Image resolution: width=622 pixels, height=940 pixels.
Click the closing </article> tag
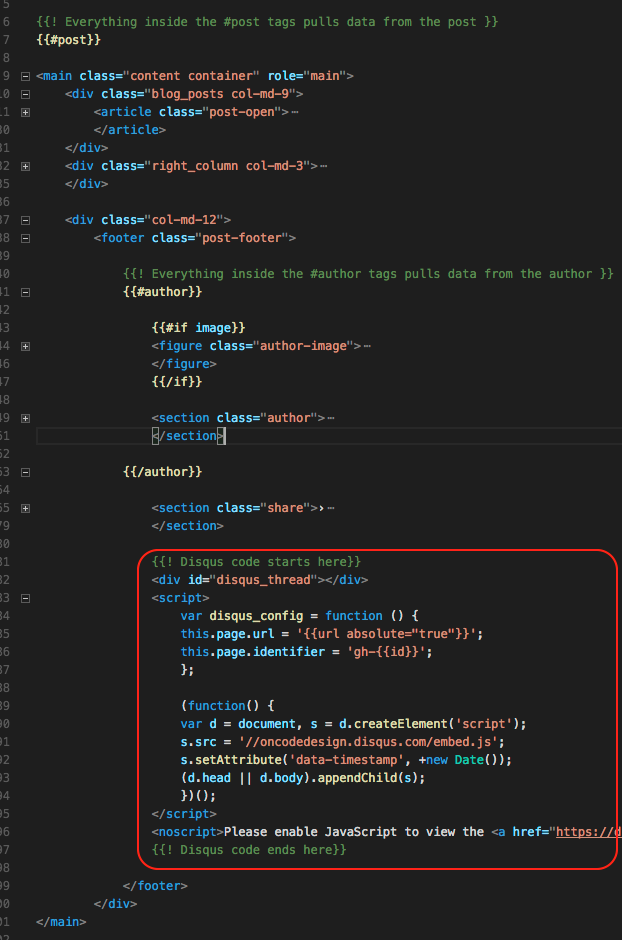129,129
